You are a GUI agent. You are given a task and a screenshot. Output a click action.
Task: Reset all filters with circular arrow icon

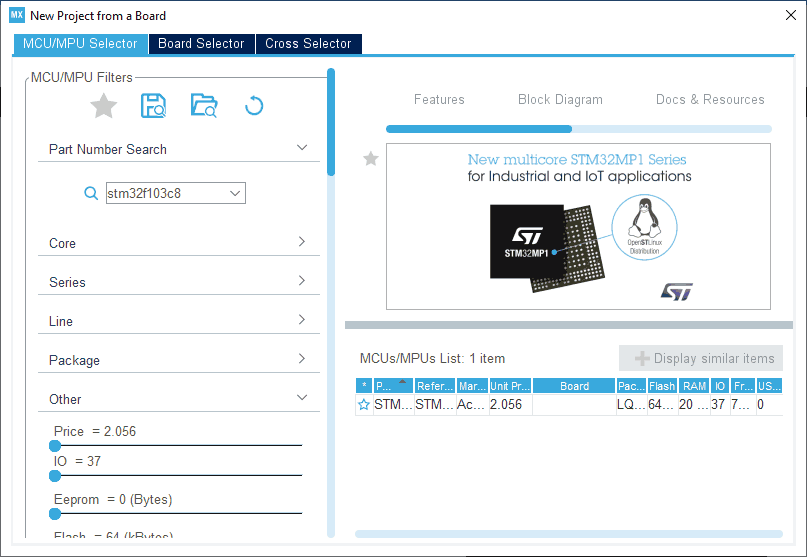coord(254,106)
